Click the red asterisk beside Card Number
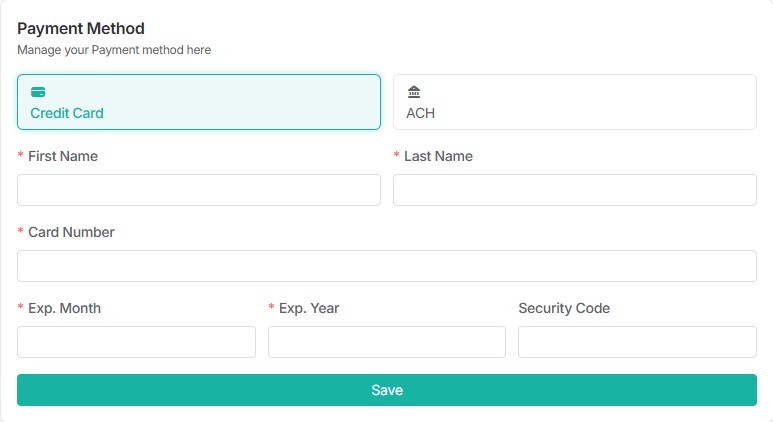The image size is (773, 422). tap(21, 233)
